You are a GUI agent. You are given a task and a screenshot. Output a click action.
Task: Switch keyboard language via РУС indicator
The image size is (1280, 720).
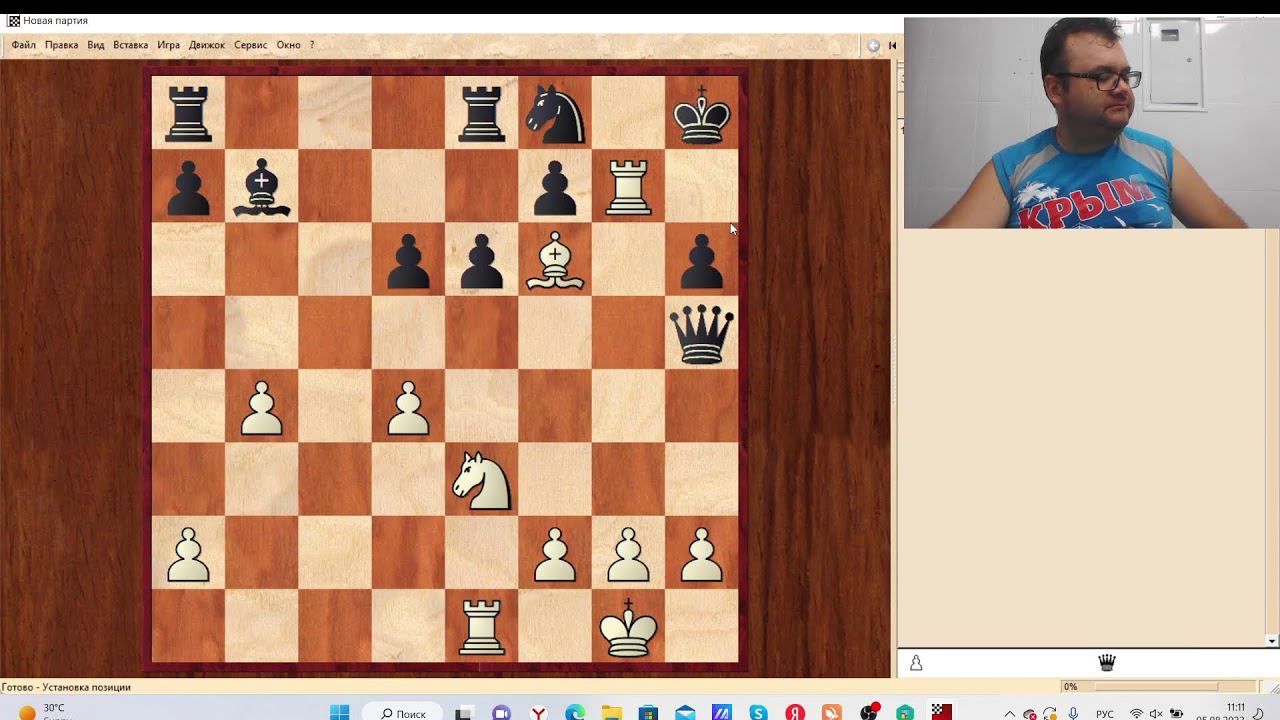pos(1105,714)
